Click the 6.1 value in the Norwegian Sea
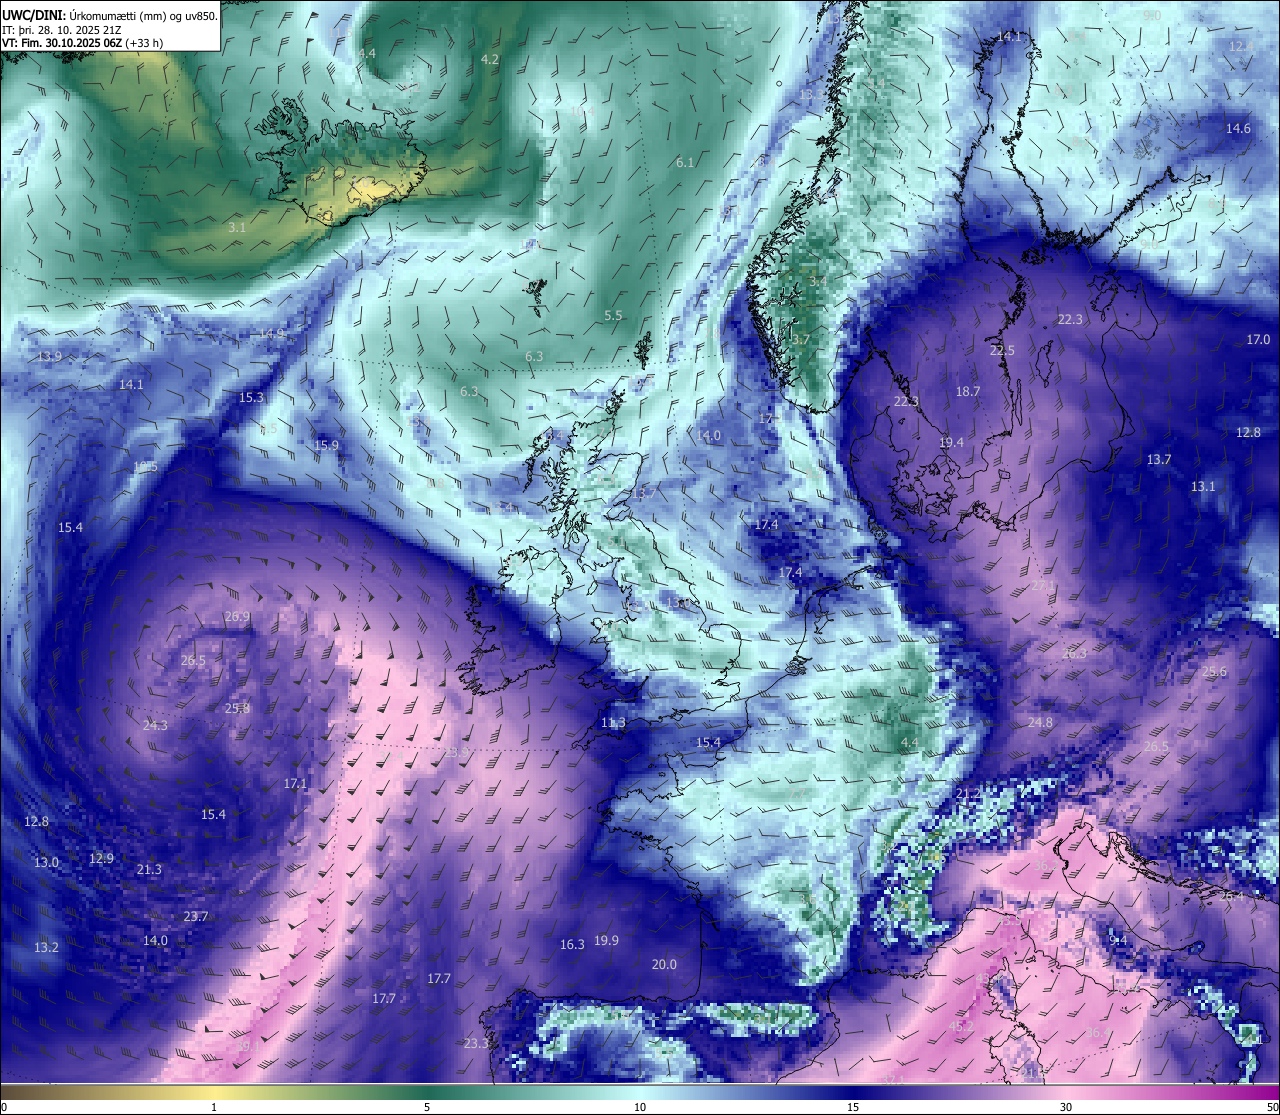The width and height of the screenshot is (1280, 1115). (x=685, y=162)
